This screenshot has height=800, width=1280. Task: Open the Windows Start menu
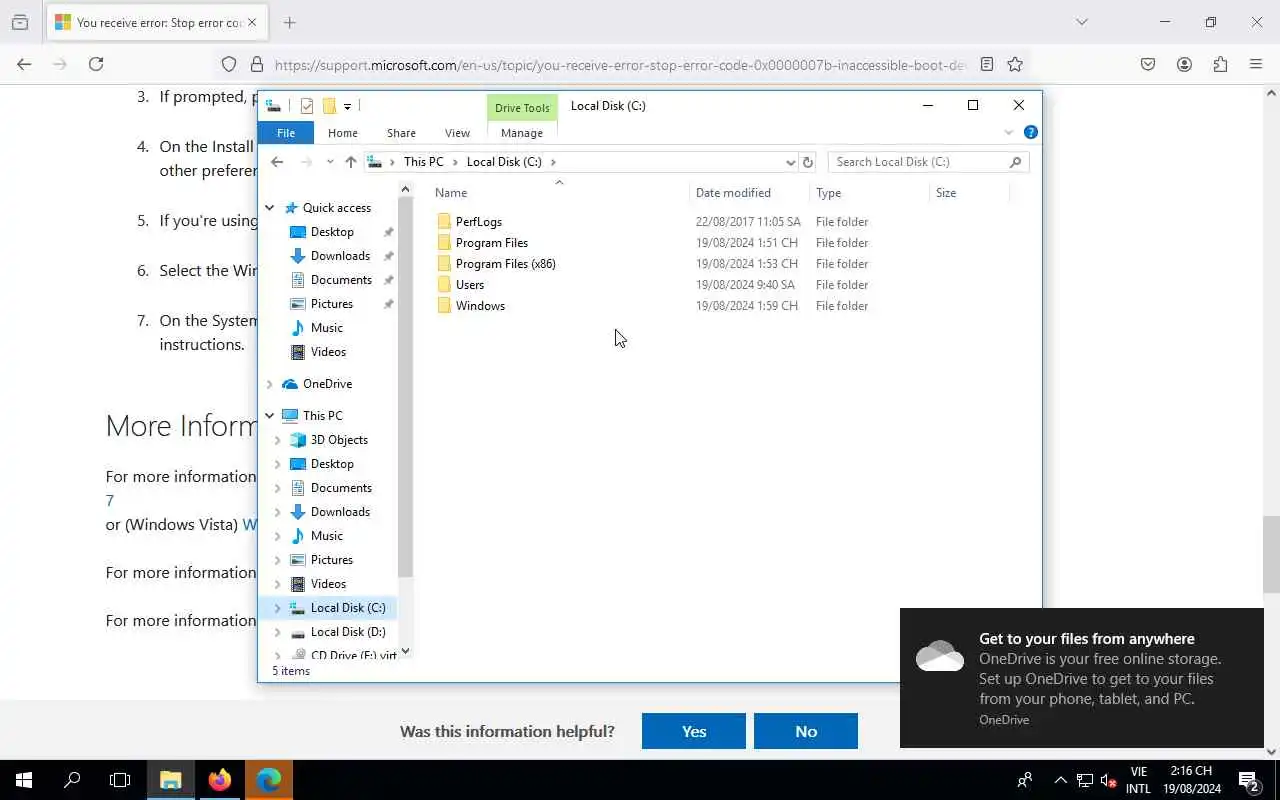click(24, 780)
